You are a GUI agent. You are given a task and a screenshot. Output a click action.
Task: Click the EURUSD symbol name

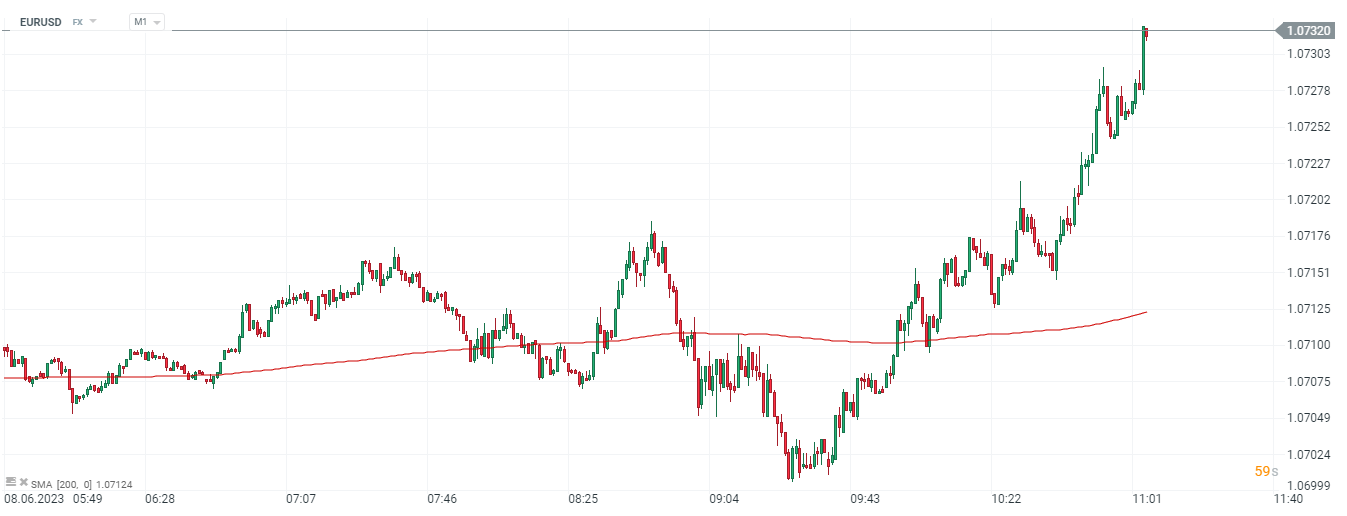(x=41, y=21)
